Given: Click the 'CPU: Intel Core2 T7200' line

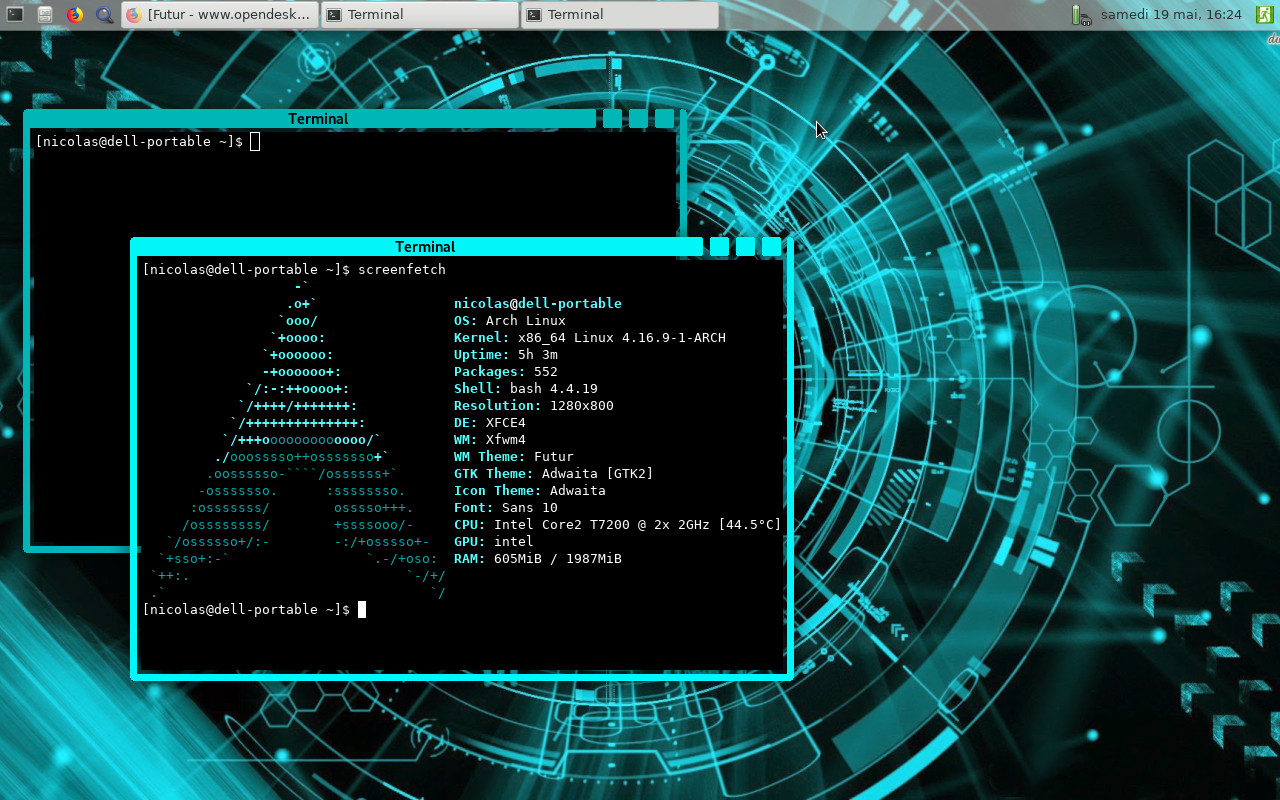Looking at the screenshot, I should 618,525.
